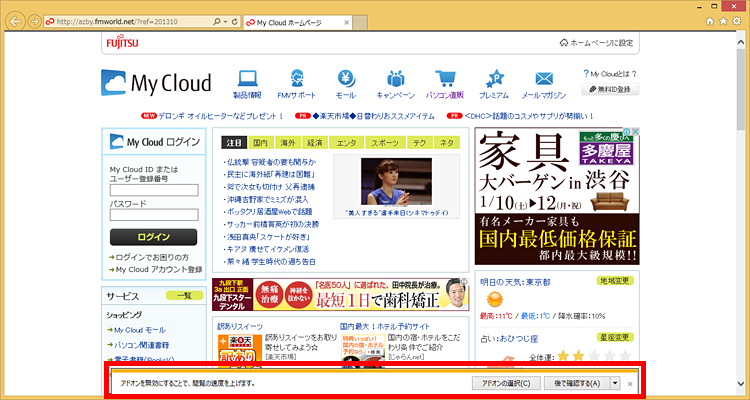Click the browser Forward arrow button
Viewport: 750px width, 400px height.
coord(34,22)
